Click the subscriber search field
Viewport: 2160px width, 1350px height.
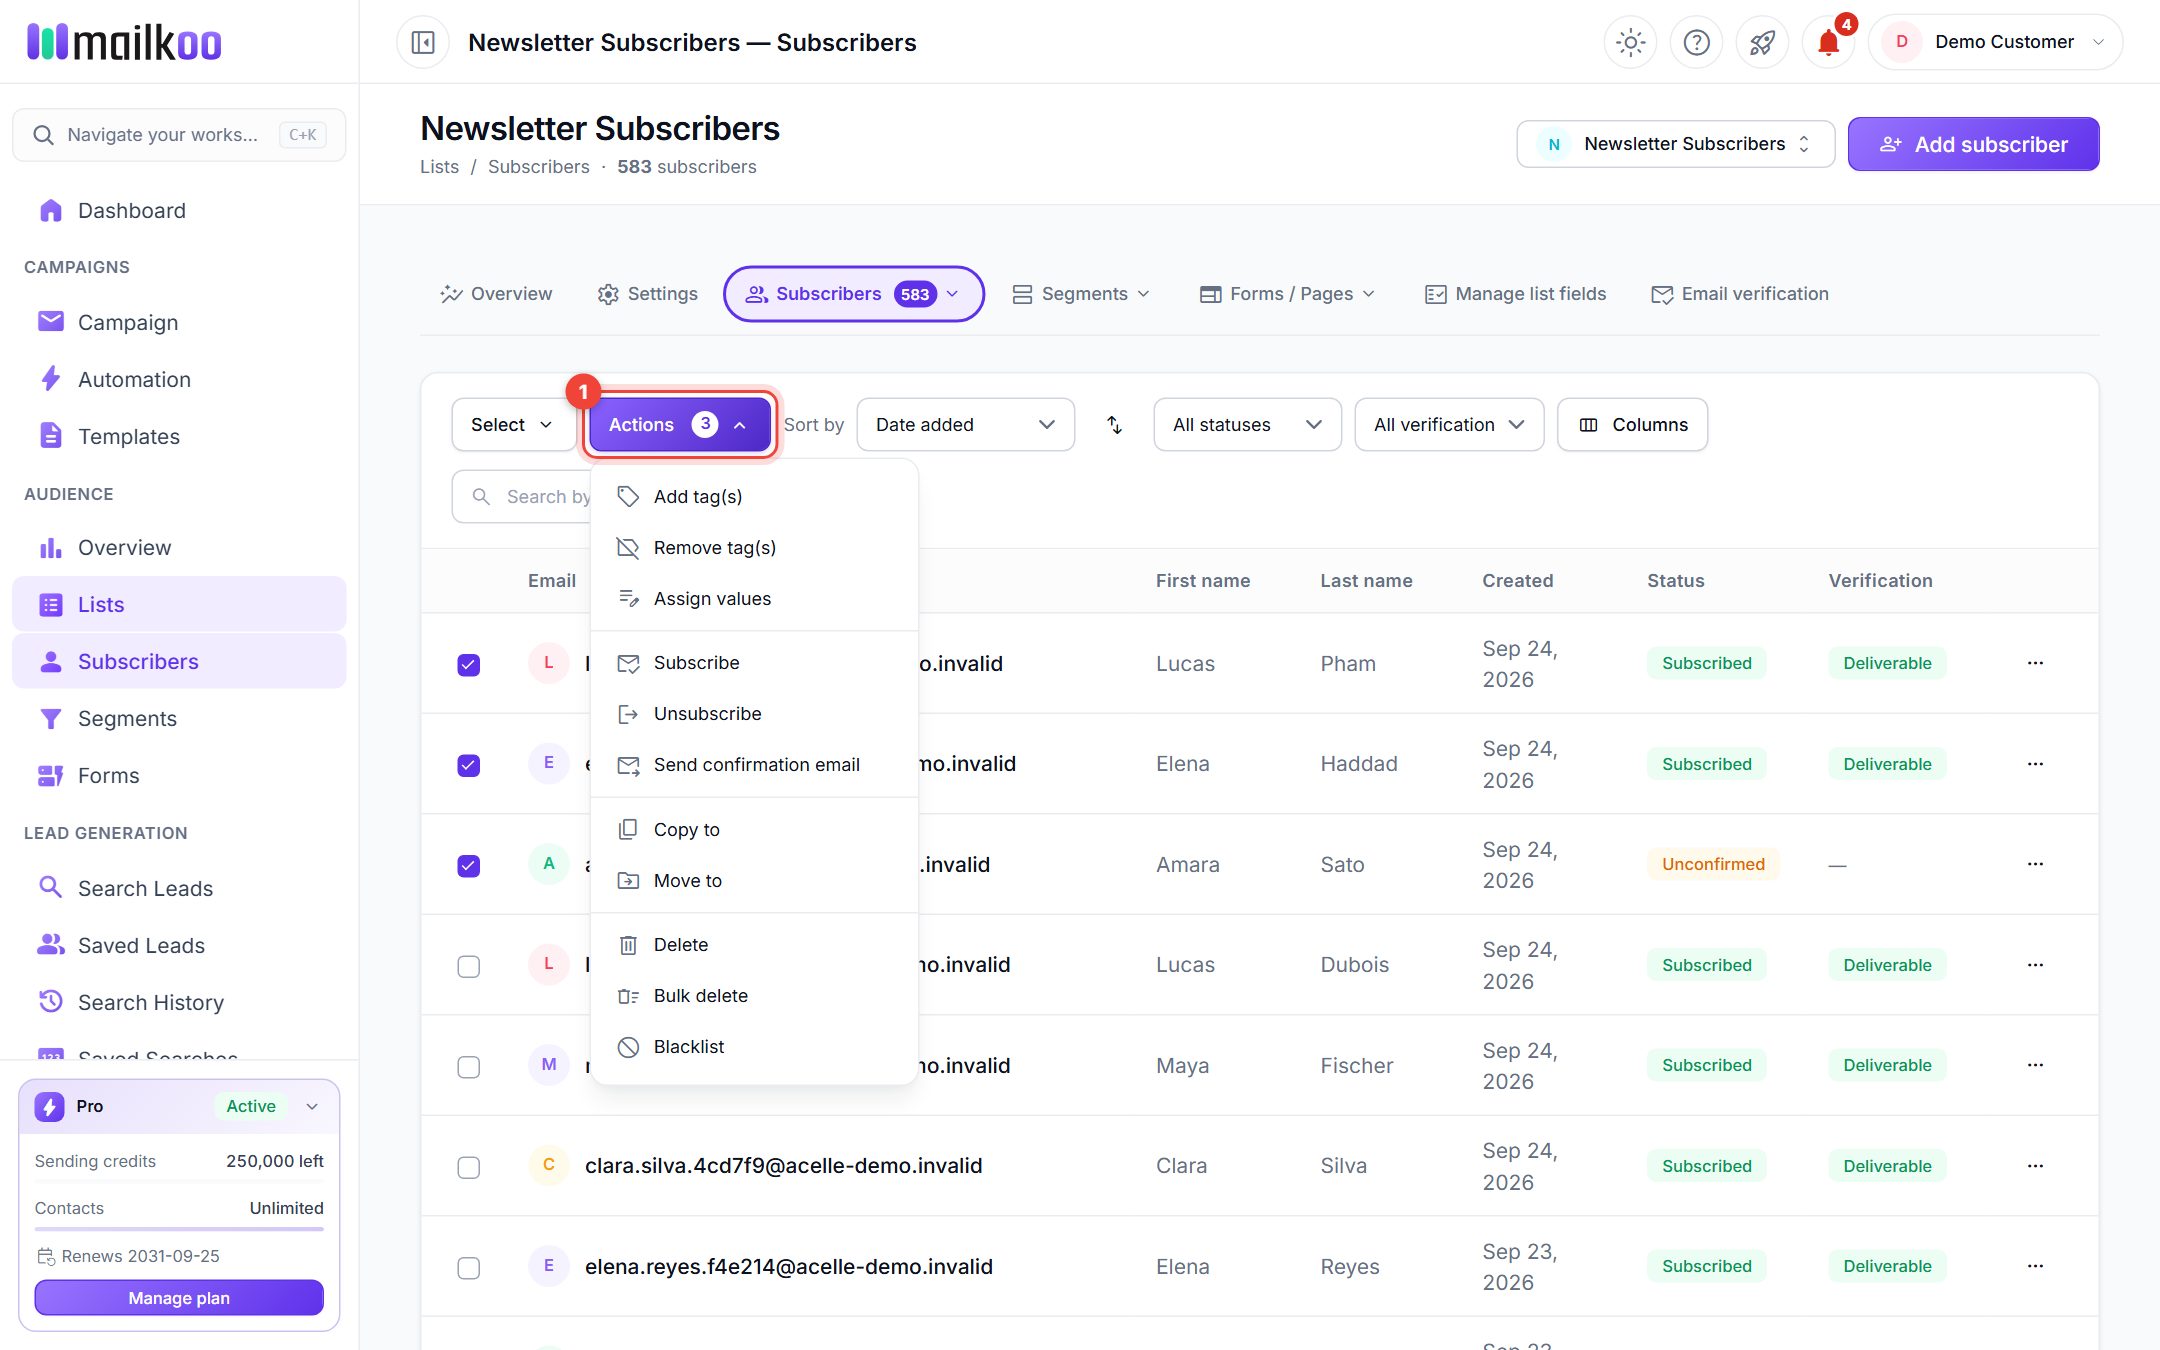point(522,497)
